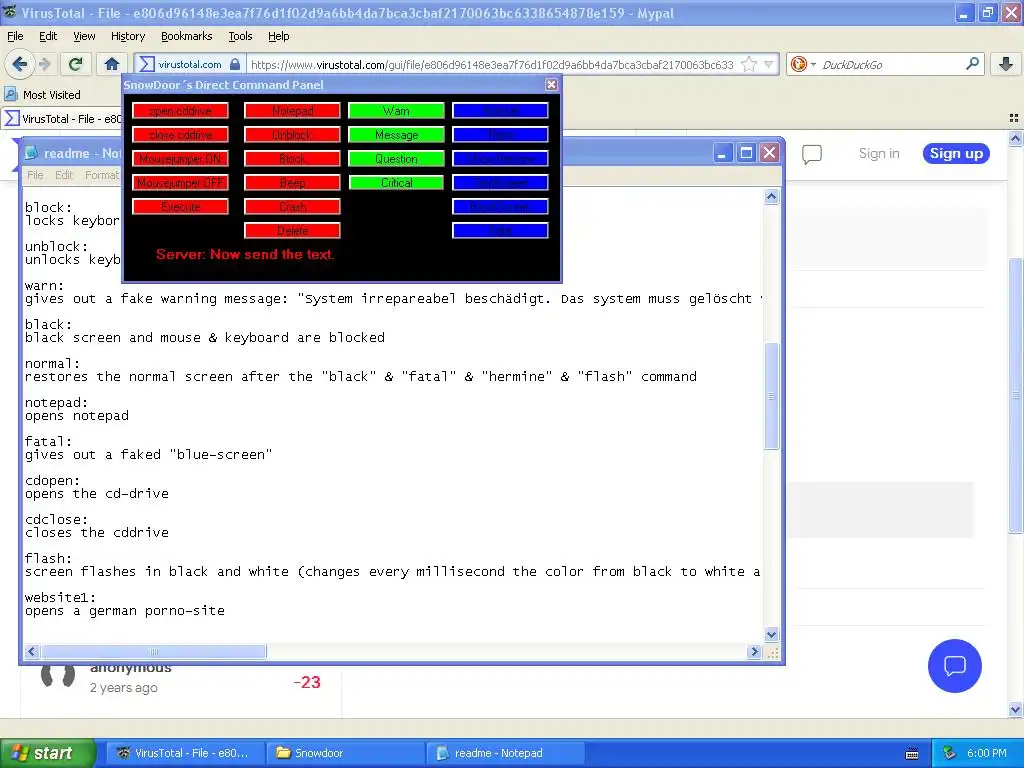Click the padlock security icon
This screenshot has height=768, width=1024.
click(235, 64)
